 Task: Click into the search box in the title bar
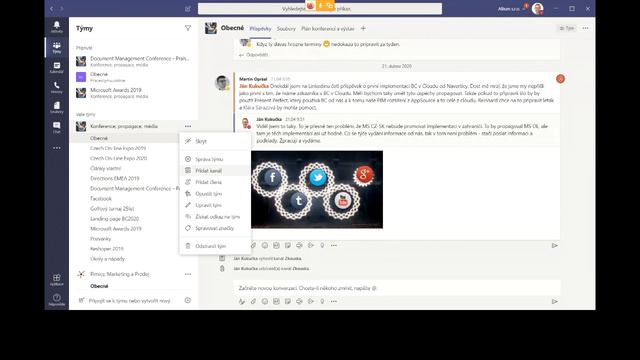(320, 9)
